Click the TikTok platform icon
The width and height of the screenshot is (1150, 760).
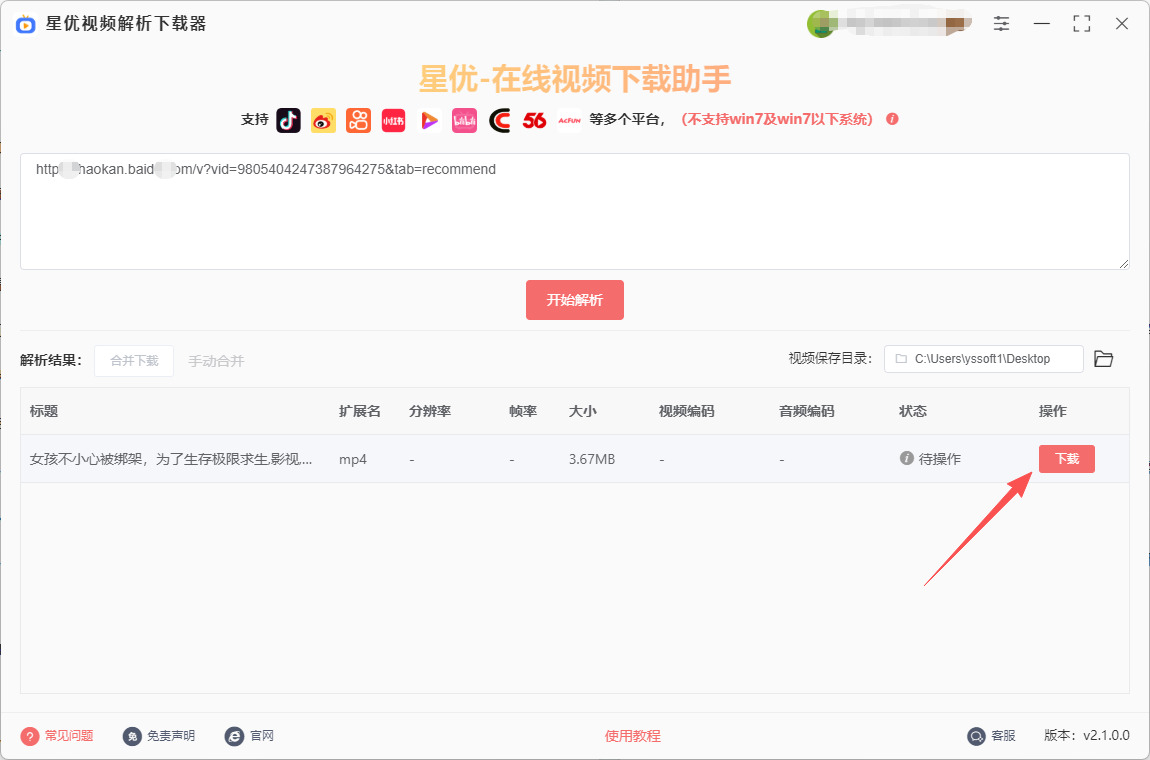click(x=288, y=120)
